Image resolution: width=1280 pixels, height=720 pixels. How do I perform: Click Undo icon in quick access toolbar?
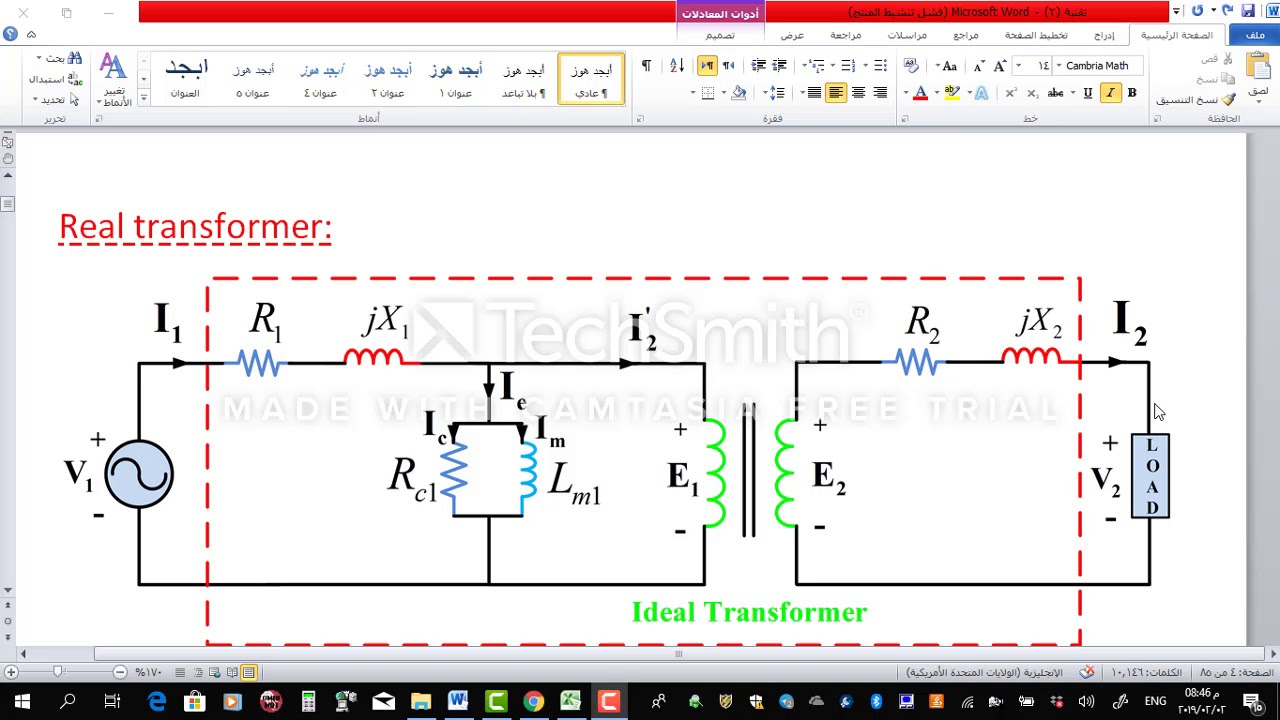1227,11
